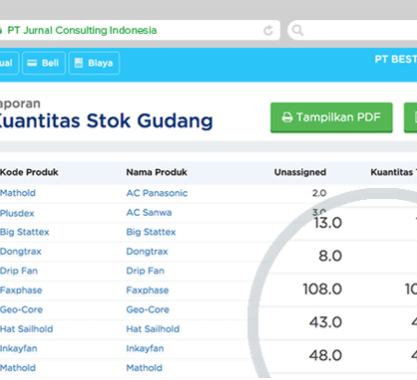The width and height of the screenshot is (417, 380).
Task: Click the PT BEST company name
Action: (396, 59)
